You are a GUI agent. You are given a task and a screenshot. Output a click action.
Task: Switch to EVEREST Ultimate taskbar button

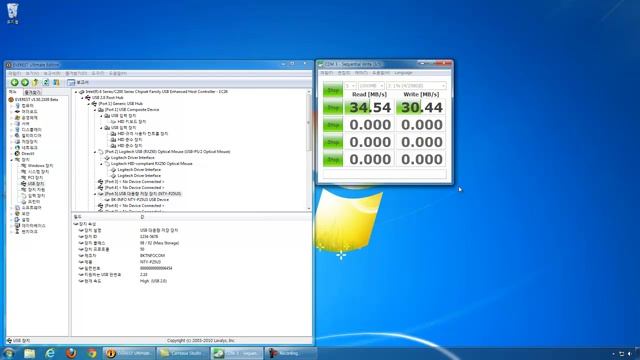tap(129, 353)
